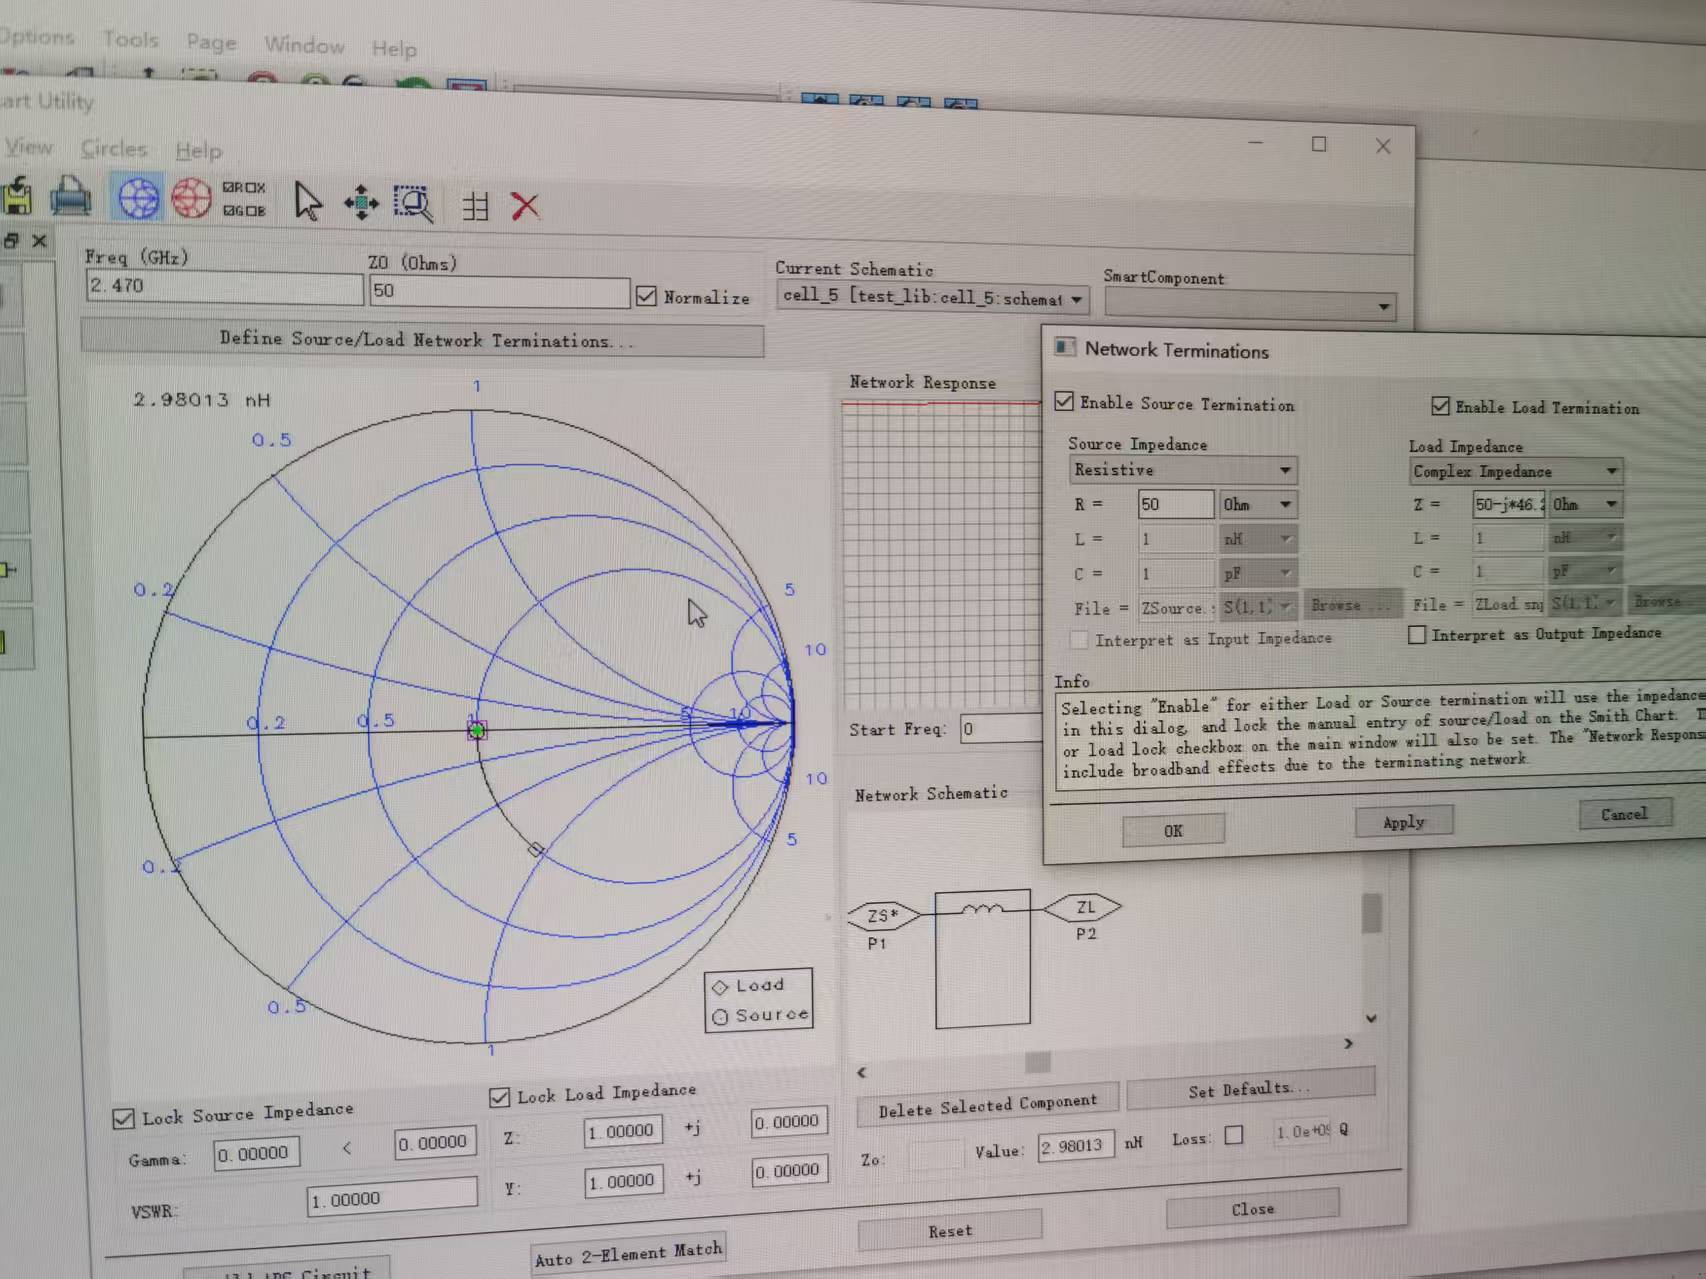Open the Circles menu
This screenshot has width=1706, height=1279.
point(114,149)
